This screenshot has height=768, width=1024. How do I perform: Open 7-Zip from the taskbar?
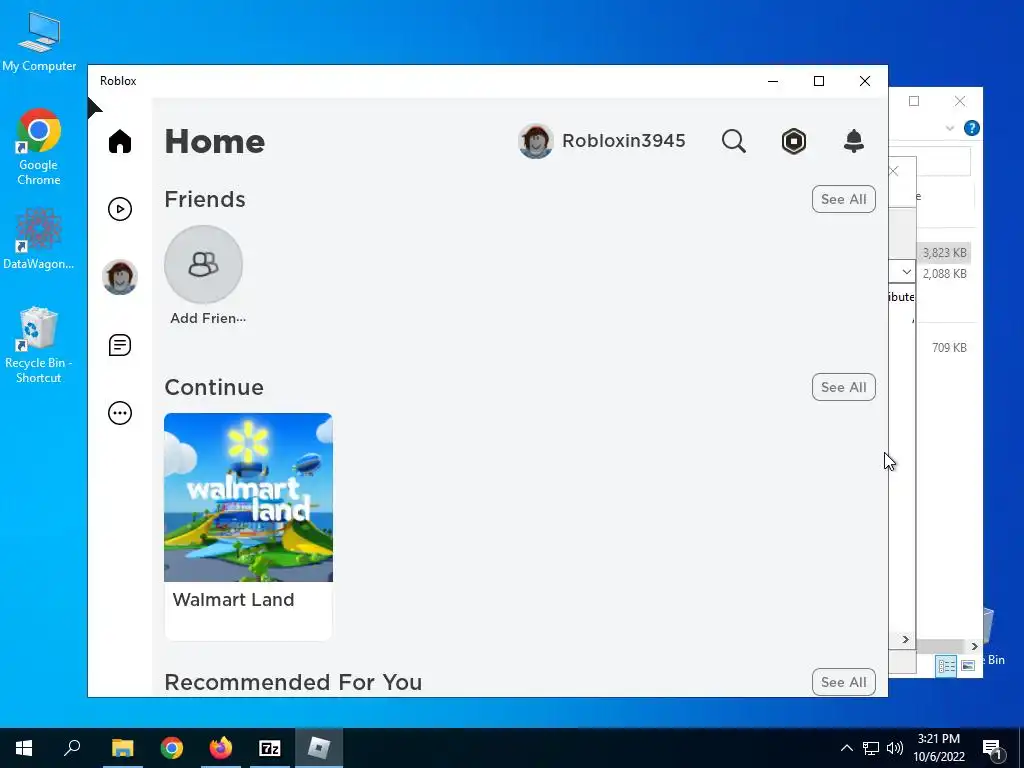pos(270,748)
